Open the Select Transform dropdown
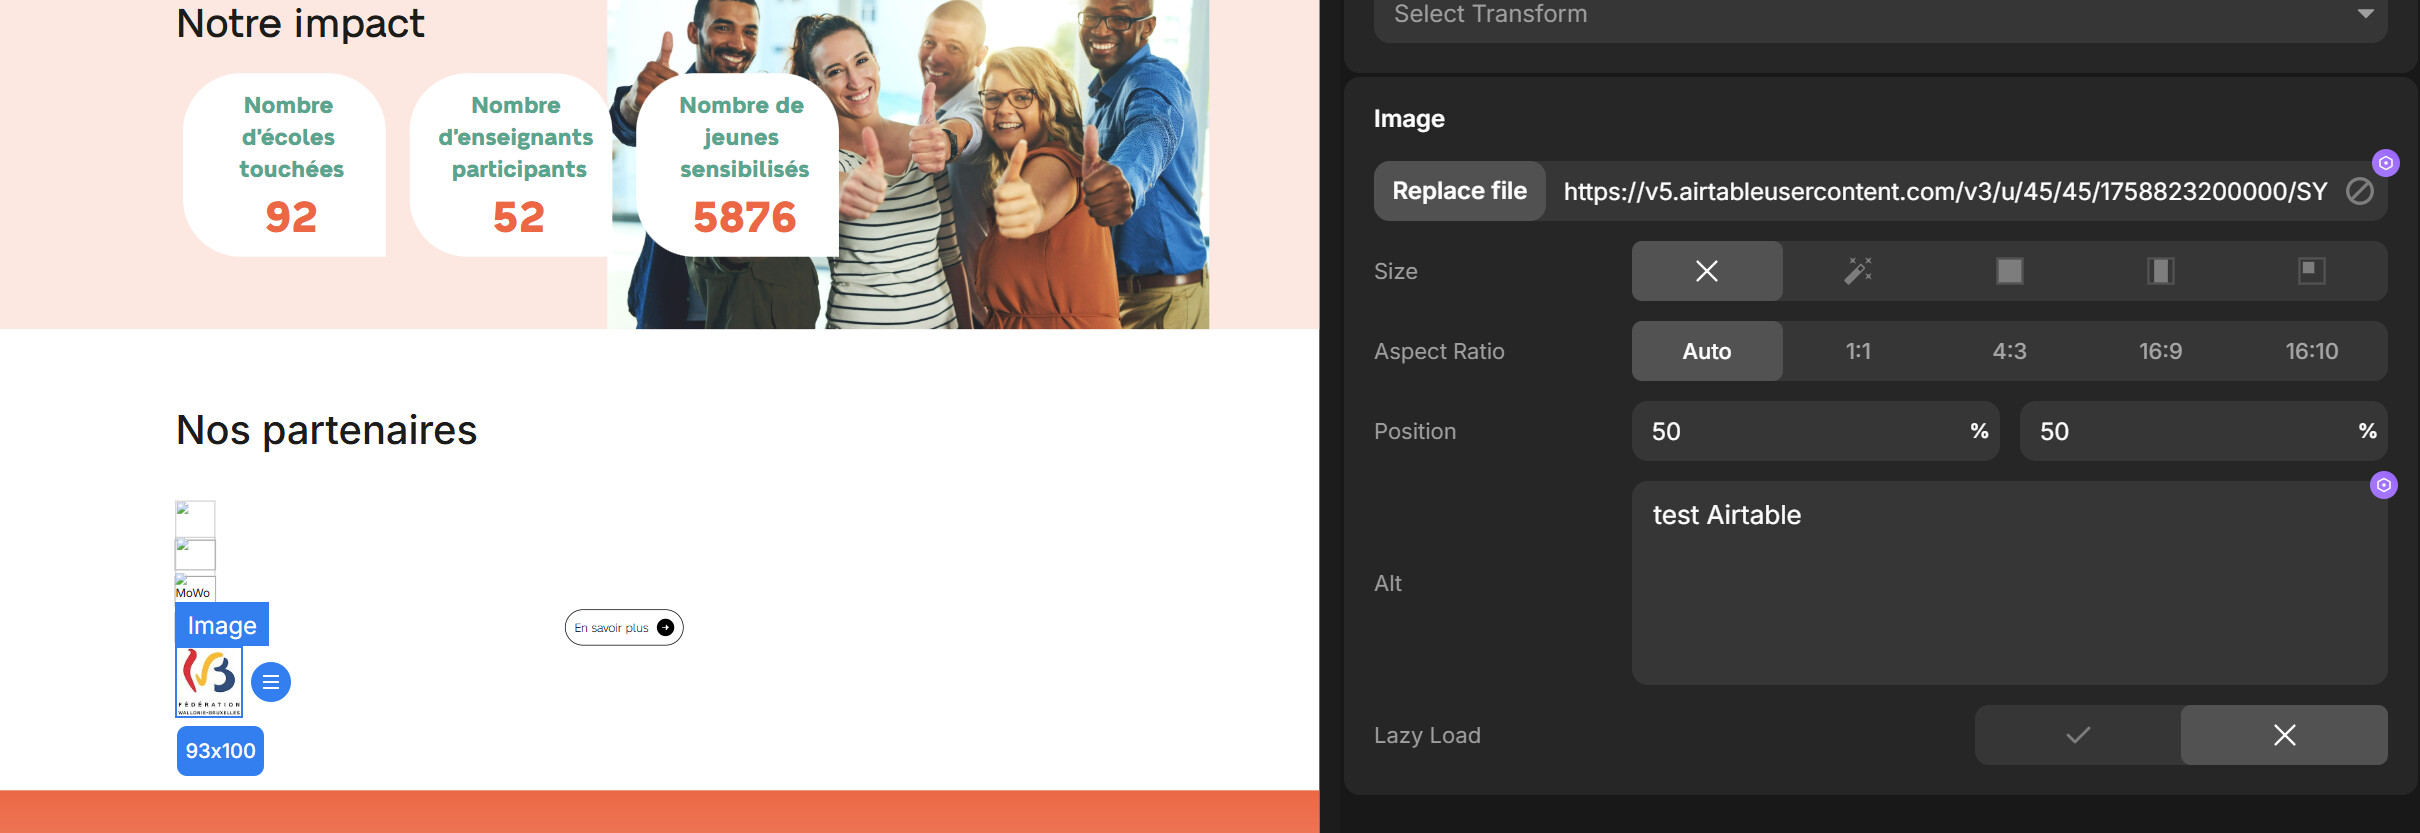 click(1880, 15)
